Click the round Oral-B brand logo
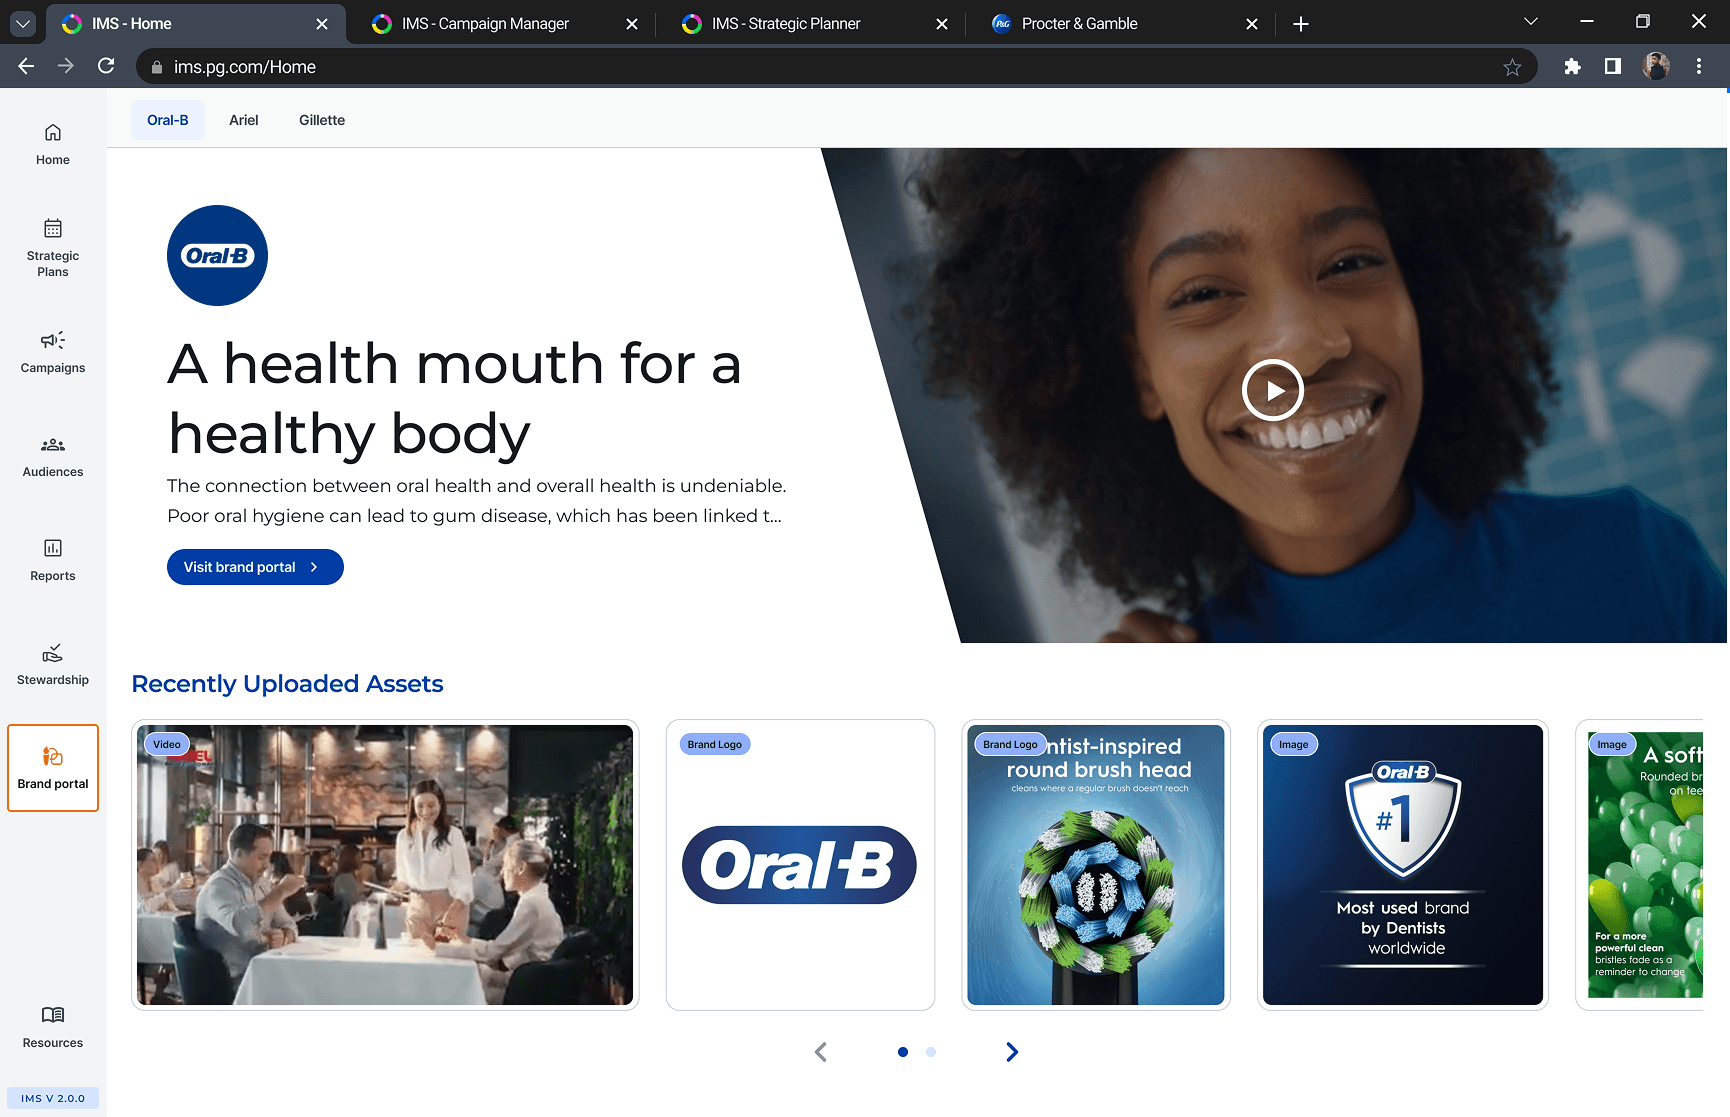1730x1117 pixels. click(x=217, y=256)
